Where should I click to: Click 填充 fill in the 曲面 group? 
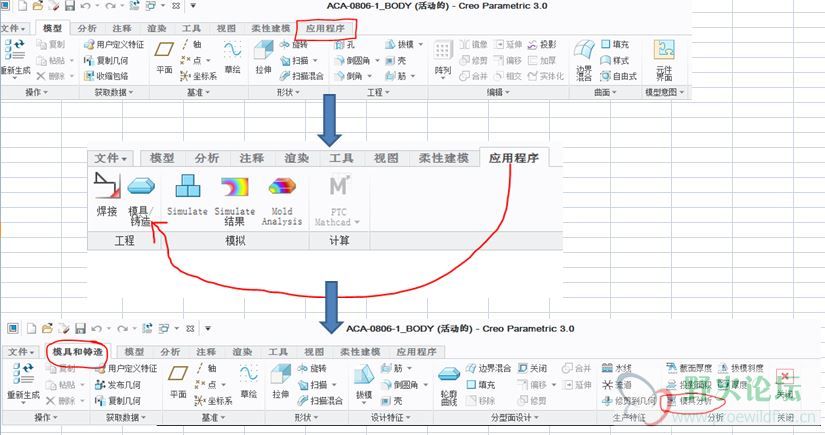(x=615, y=45)
